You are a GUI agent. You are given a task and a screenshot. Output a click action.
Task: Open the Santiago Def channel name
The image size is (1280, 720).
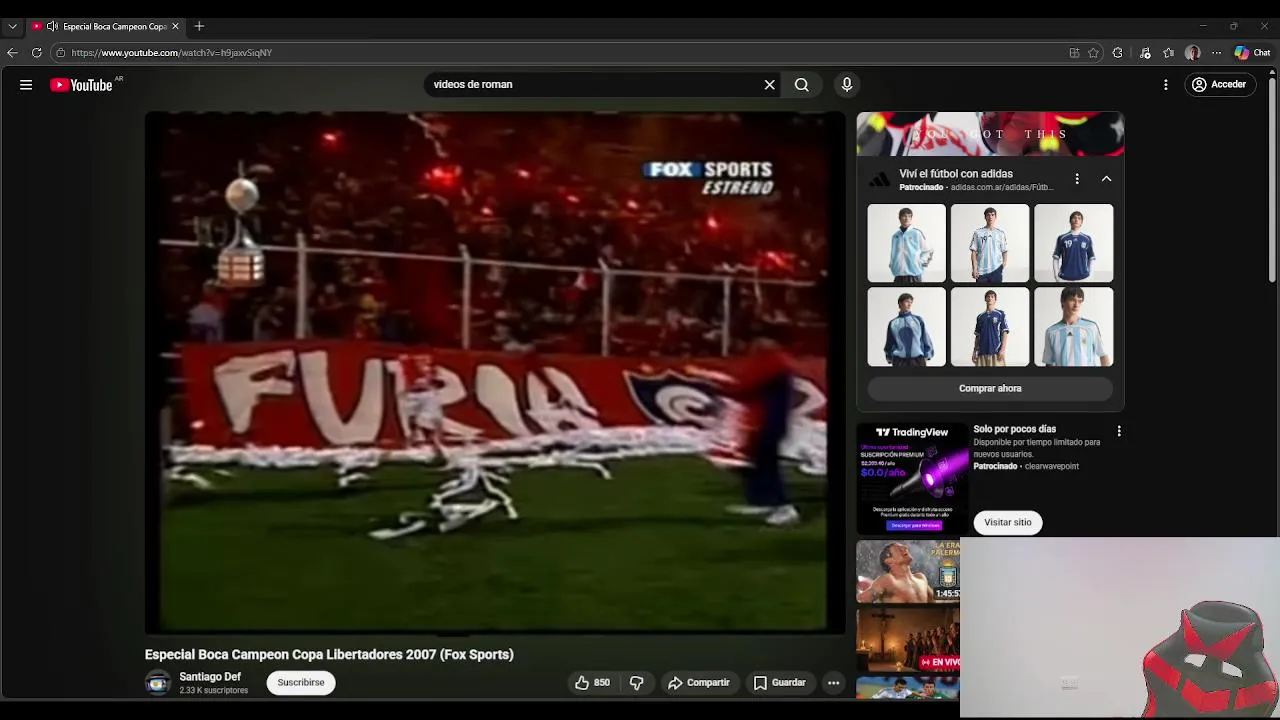(210, 677)
